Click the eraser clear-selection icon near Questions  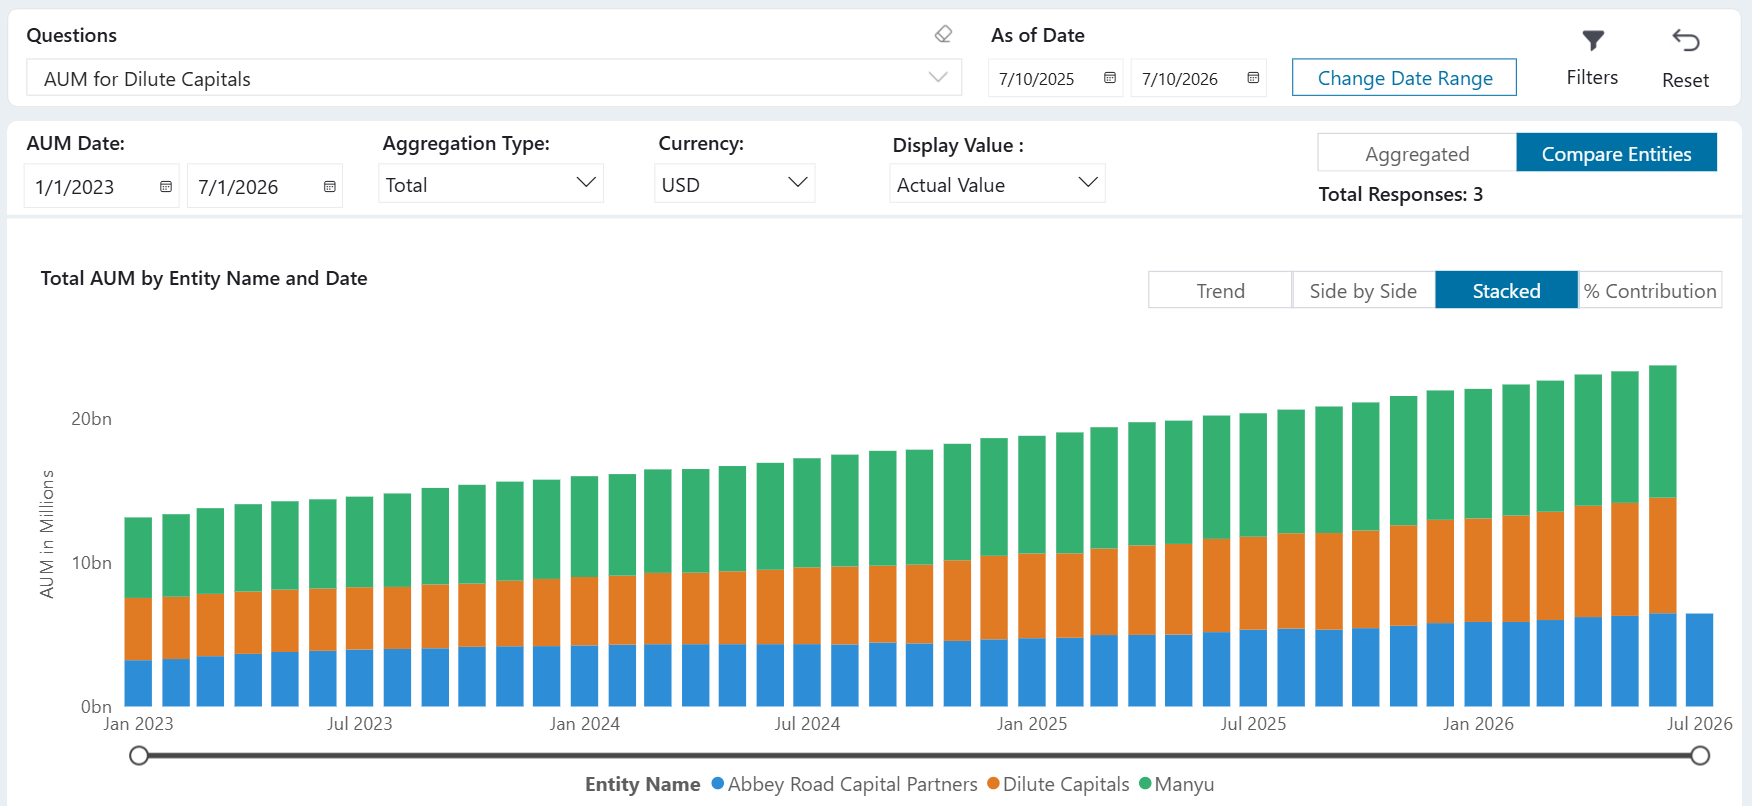tap(943, 34)
